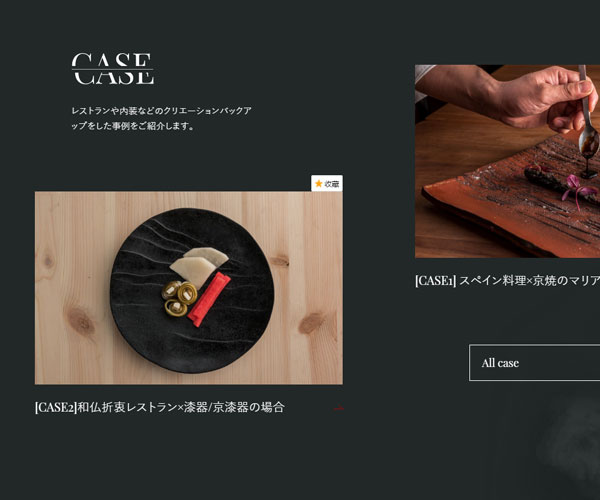
Task: Click the CASE section heading logo
Action: tap(113, 69)
